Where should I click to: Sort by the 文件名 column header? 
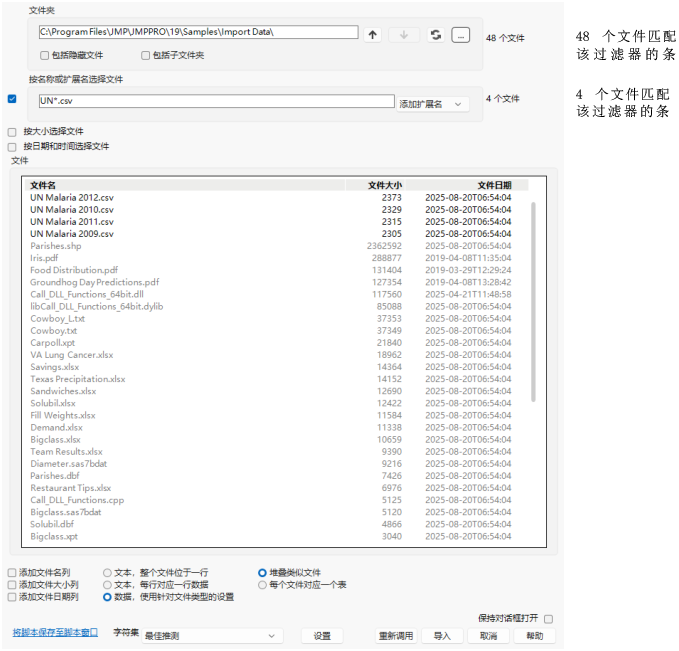coord(185,185)
